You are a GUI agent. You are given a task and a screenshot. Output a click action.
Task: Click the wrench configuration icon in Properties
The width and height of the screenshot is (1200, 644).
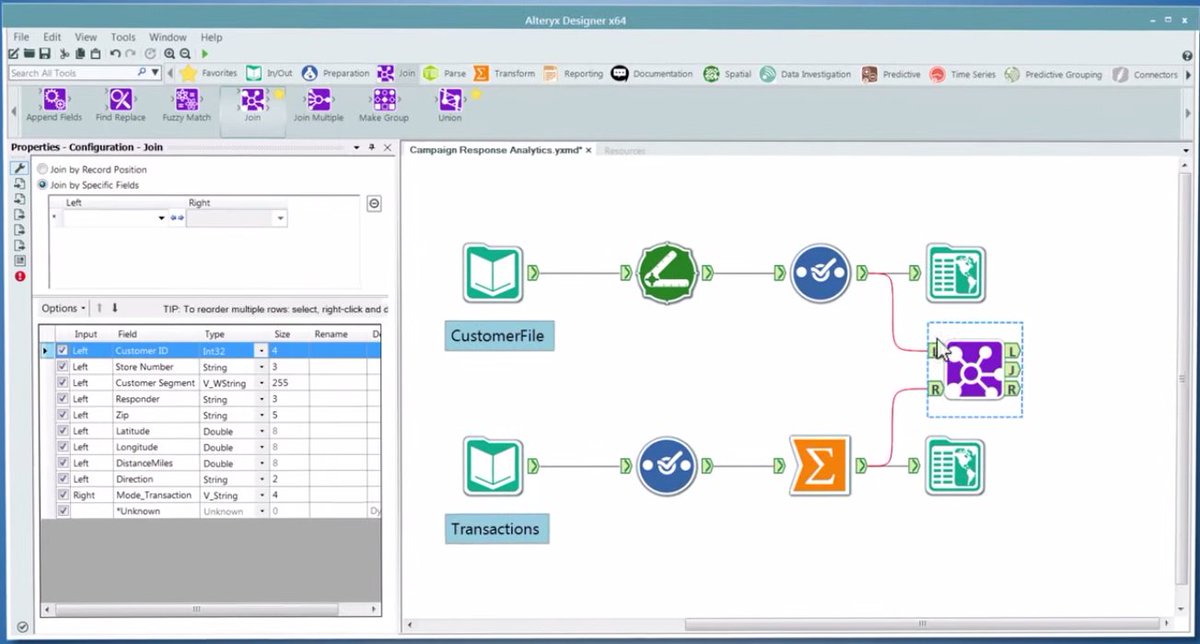point(20,169)
